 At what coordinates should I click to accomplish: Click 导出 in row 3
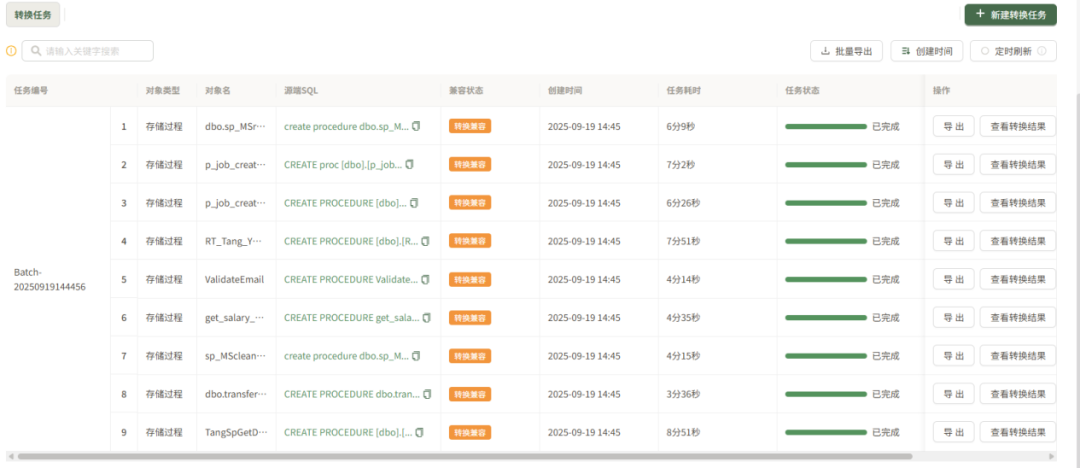pyautogui.click(x=953, y=203)
